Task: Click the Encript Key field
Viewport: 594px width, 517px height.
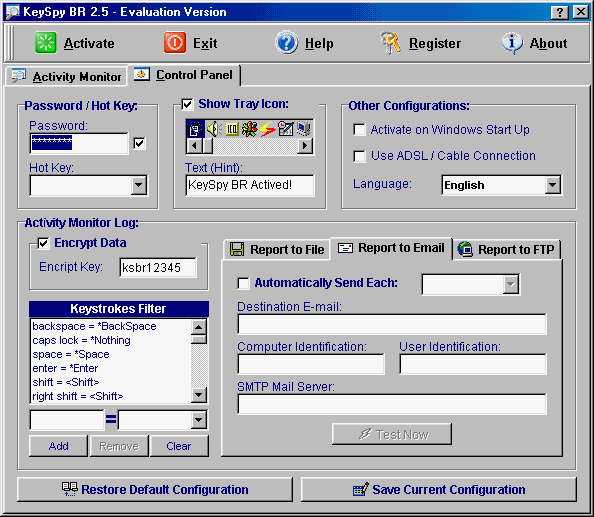Action: (x=158, y=267)
